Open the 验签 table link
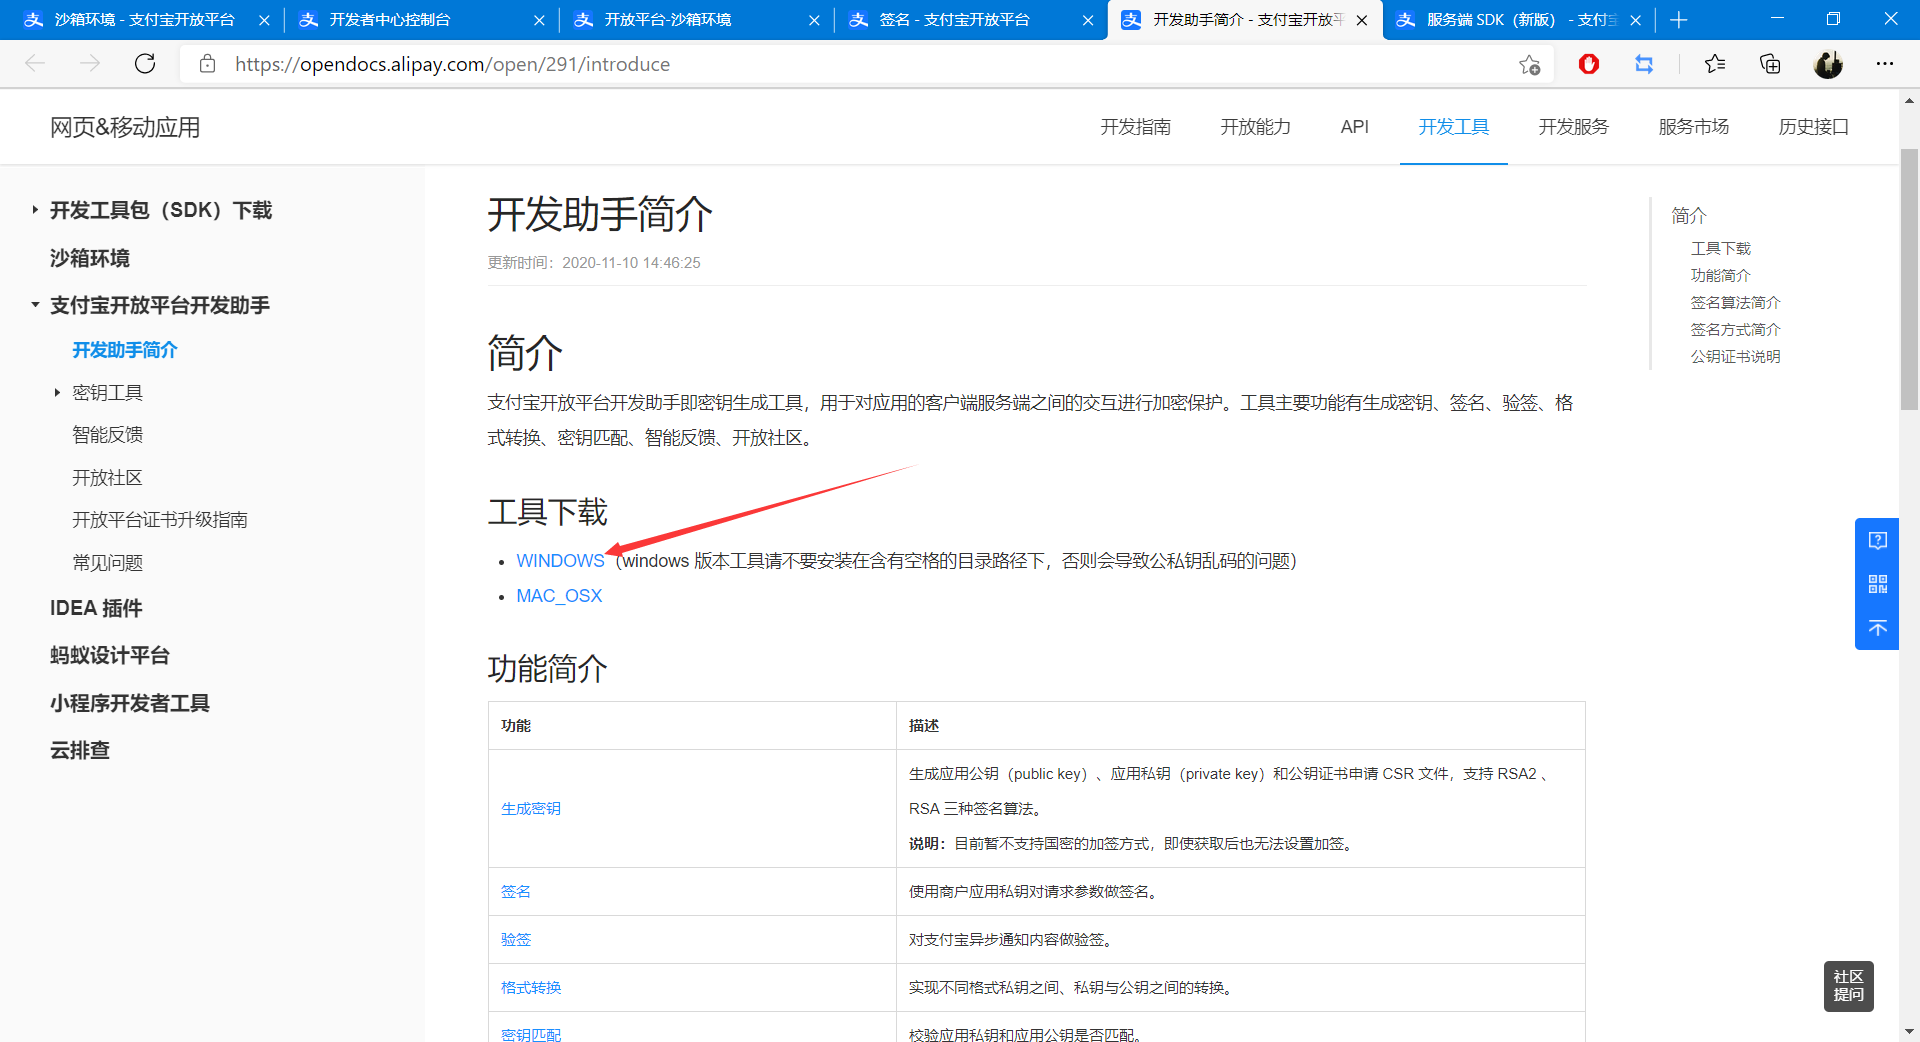The height and width of the screenshot is (1042, 1920). coord(516,940)
